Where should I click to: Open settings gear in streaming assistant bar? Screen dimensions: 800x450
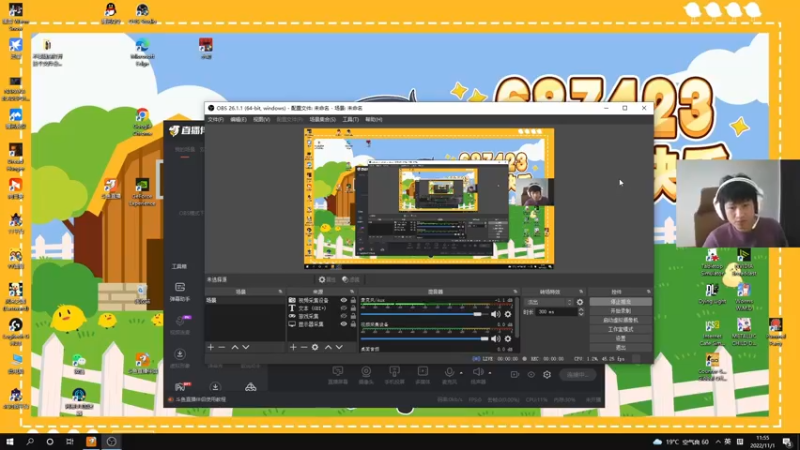[x=547, y=374]
